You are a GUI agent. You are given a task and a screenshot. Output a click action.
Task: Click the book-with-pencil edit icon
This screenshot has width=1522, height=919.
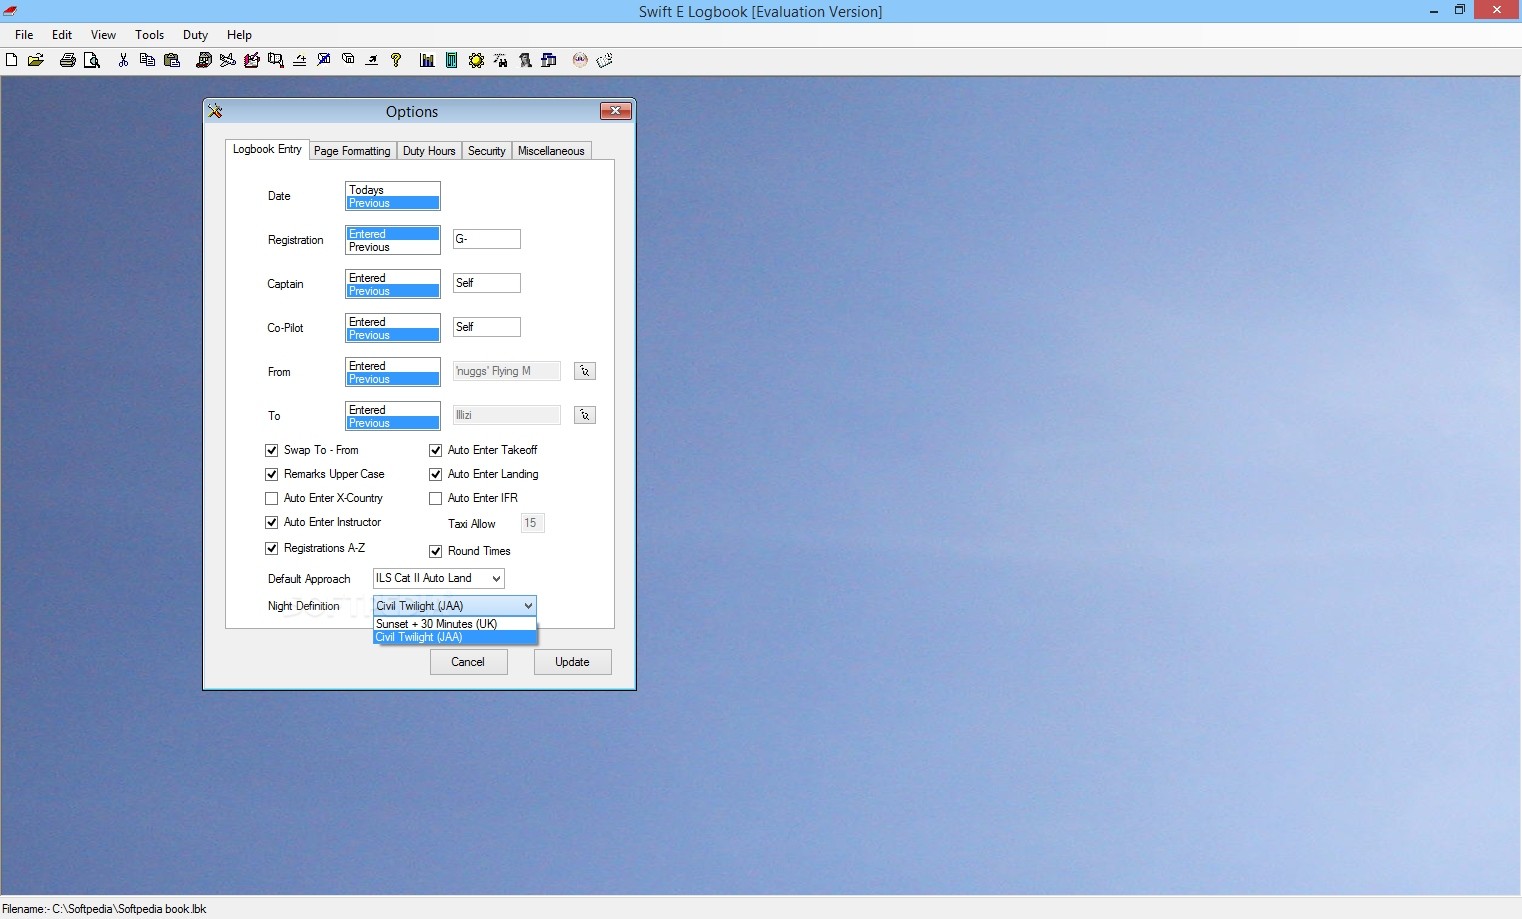click(x=251, y=60)
